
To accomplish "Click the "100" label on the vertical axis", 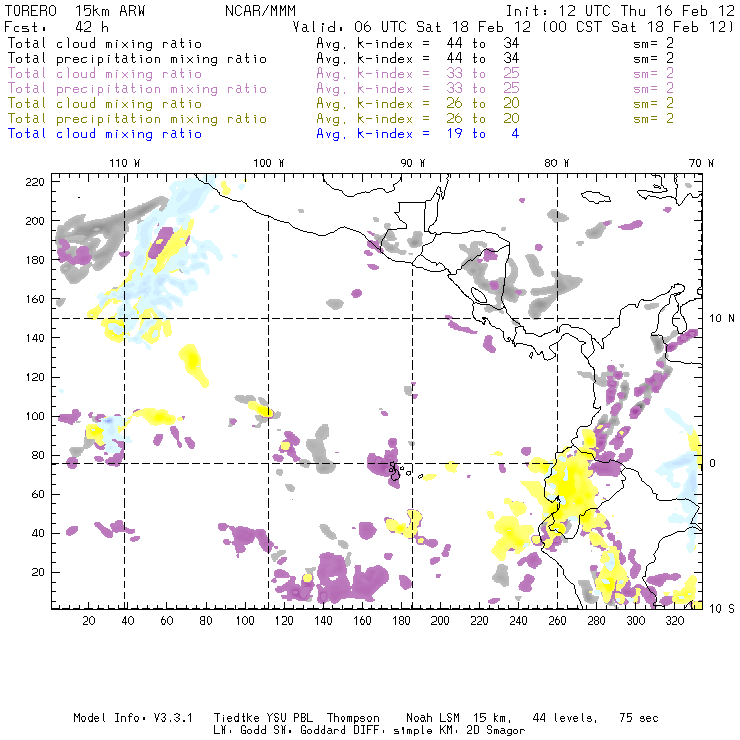I will [x=35, y=416].
